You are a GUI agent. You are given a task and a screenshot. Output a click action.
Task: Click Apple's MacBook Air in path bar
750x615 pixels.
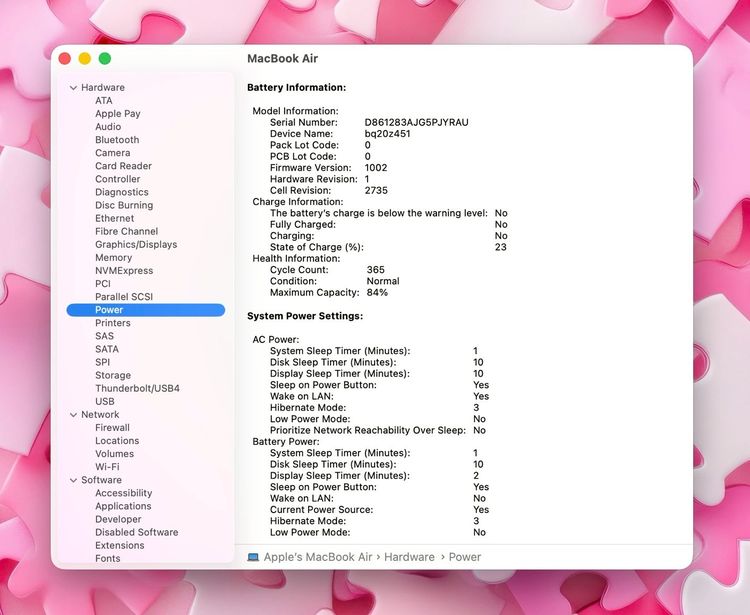click(x=318, y=557)
